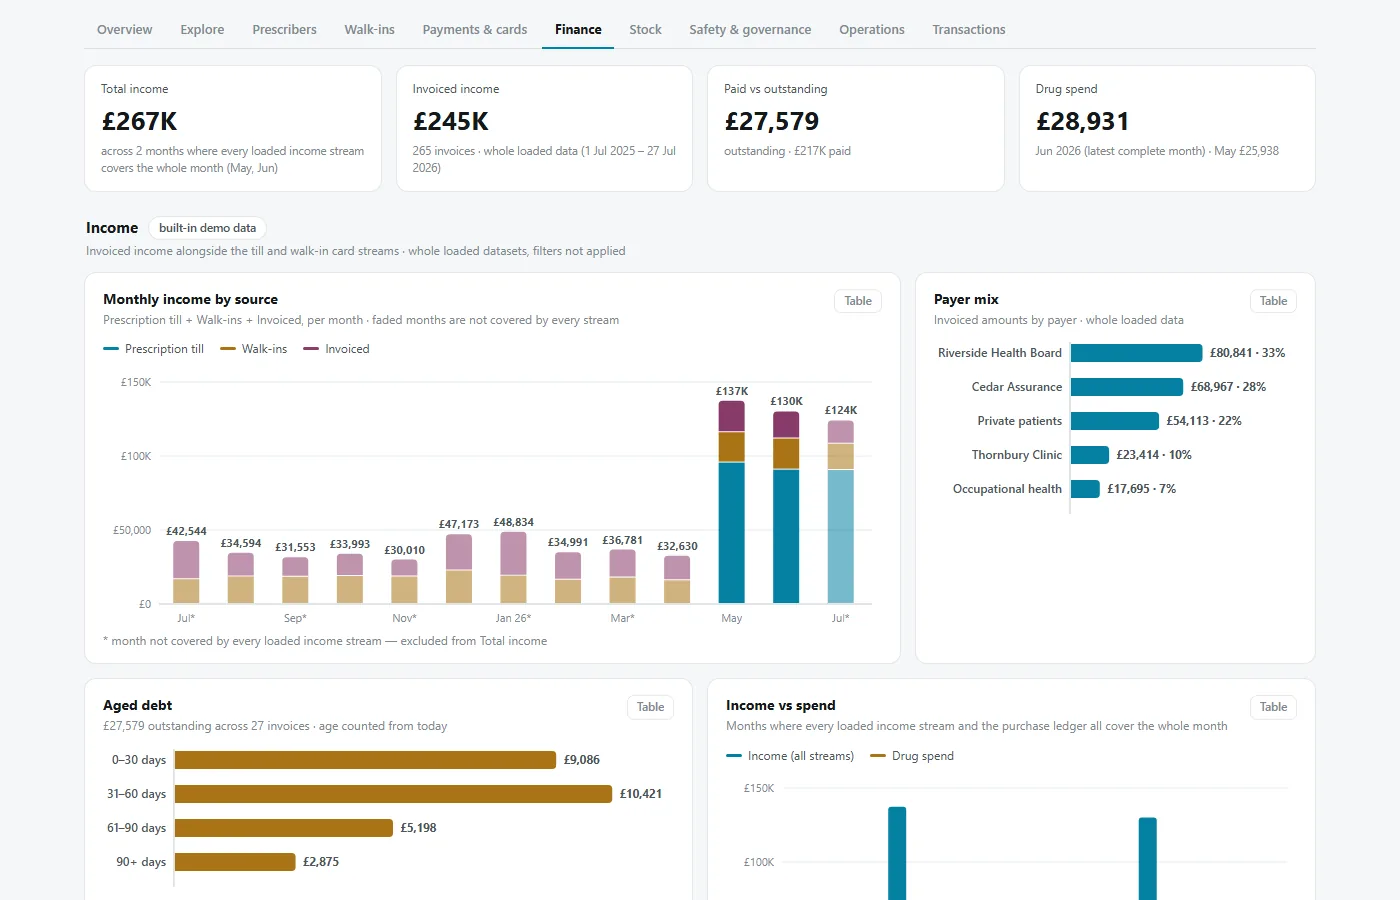Open the Prescribers tab
This screenshot has width=1400, height=900.
click(284, 29)
